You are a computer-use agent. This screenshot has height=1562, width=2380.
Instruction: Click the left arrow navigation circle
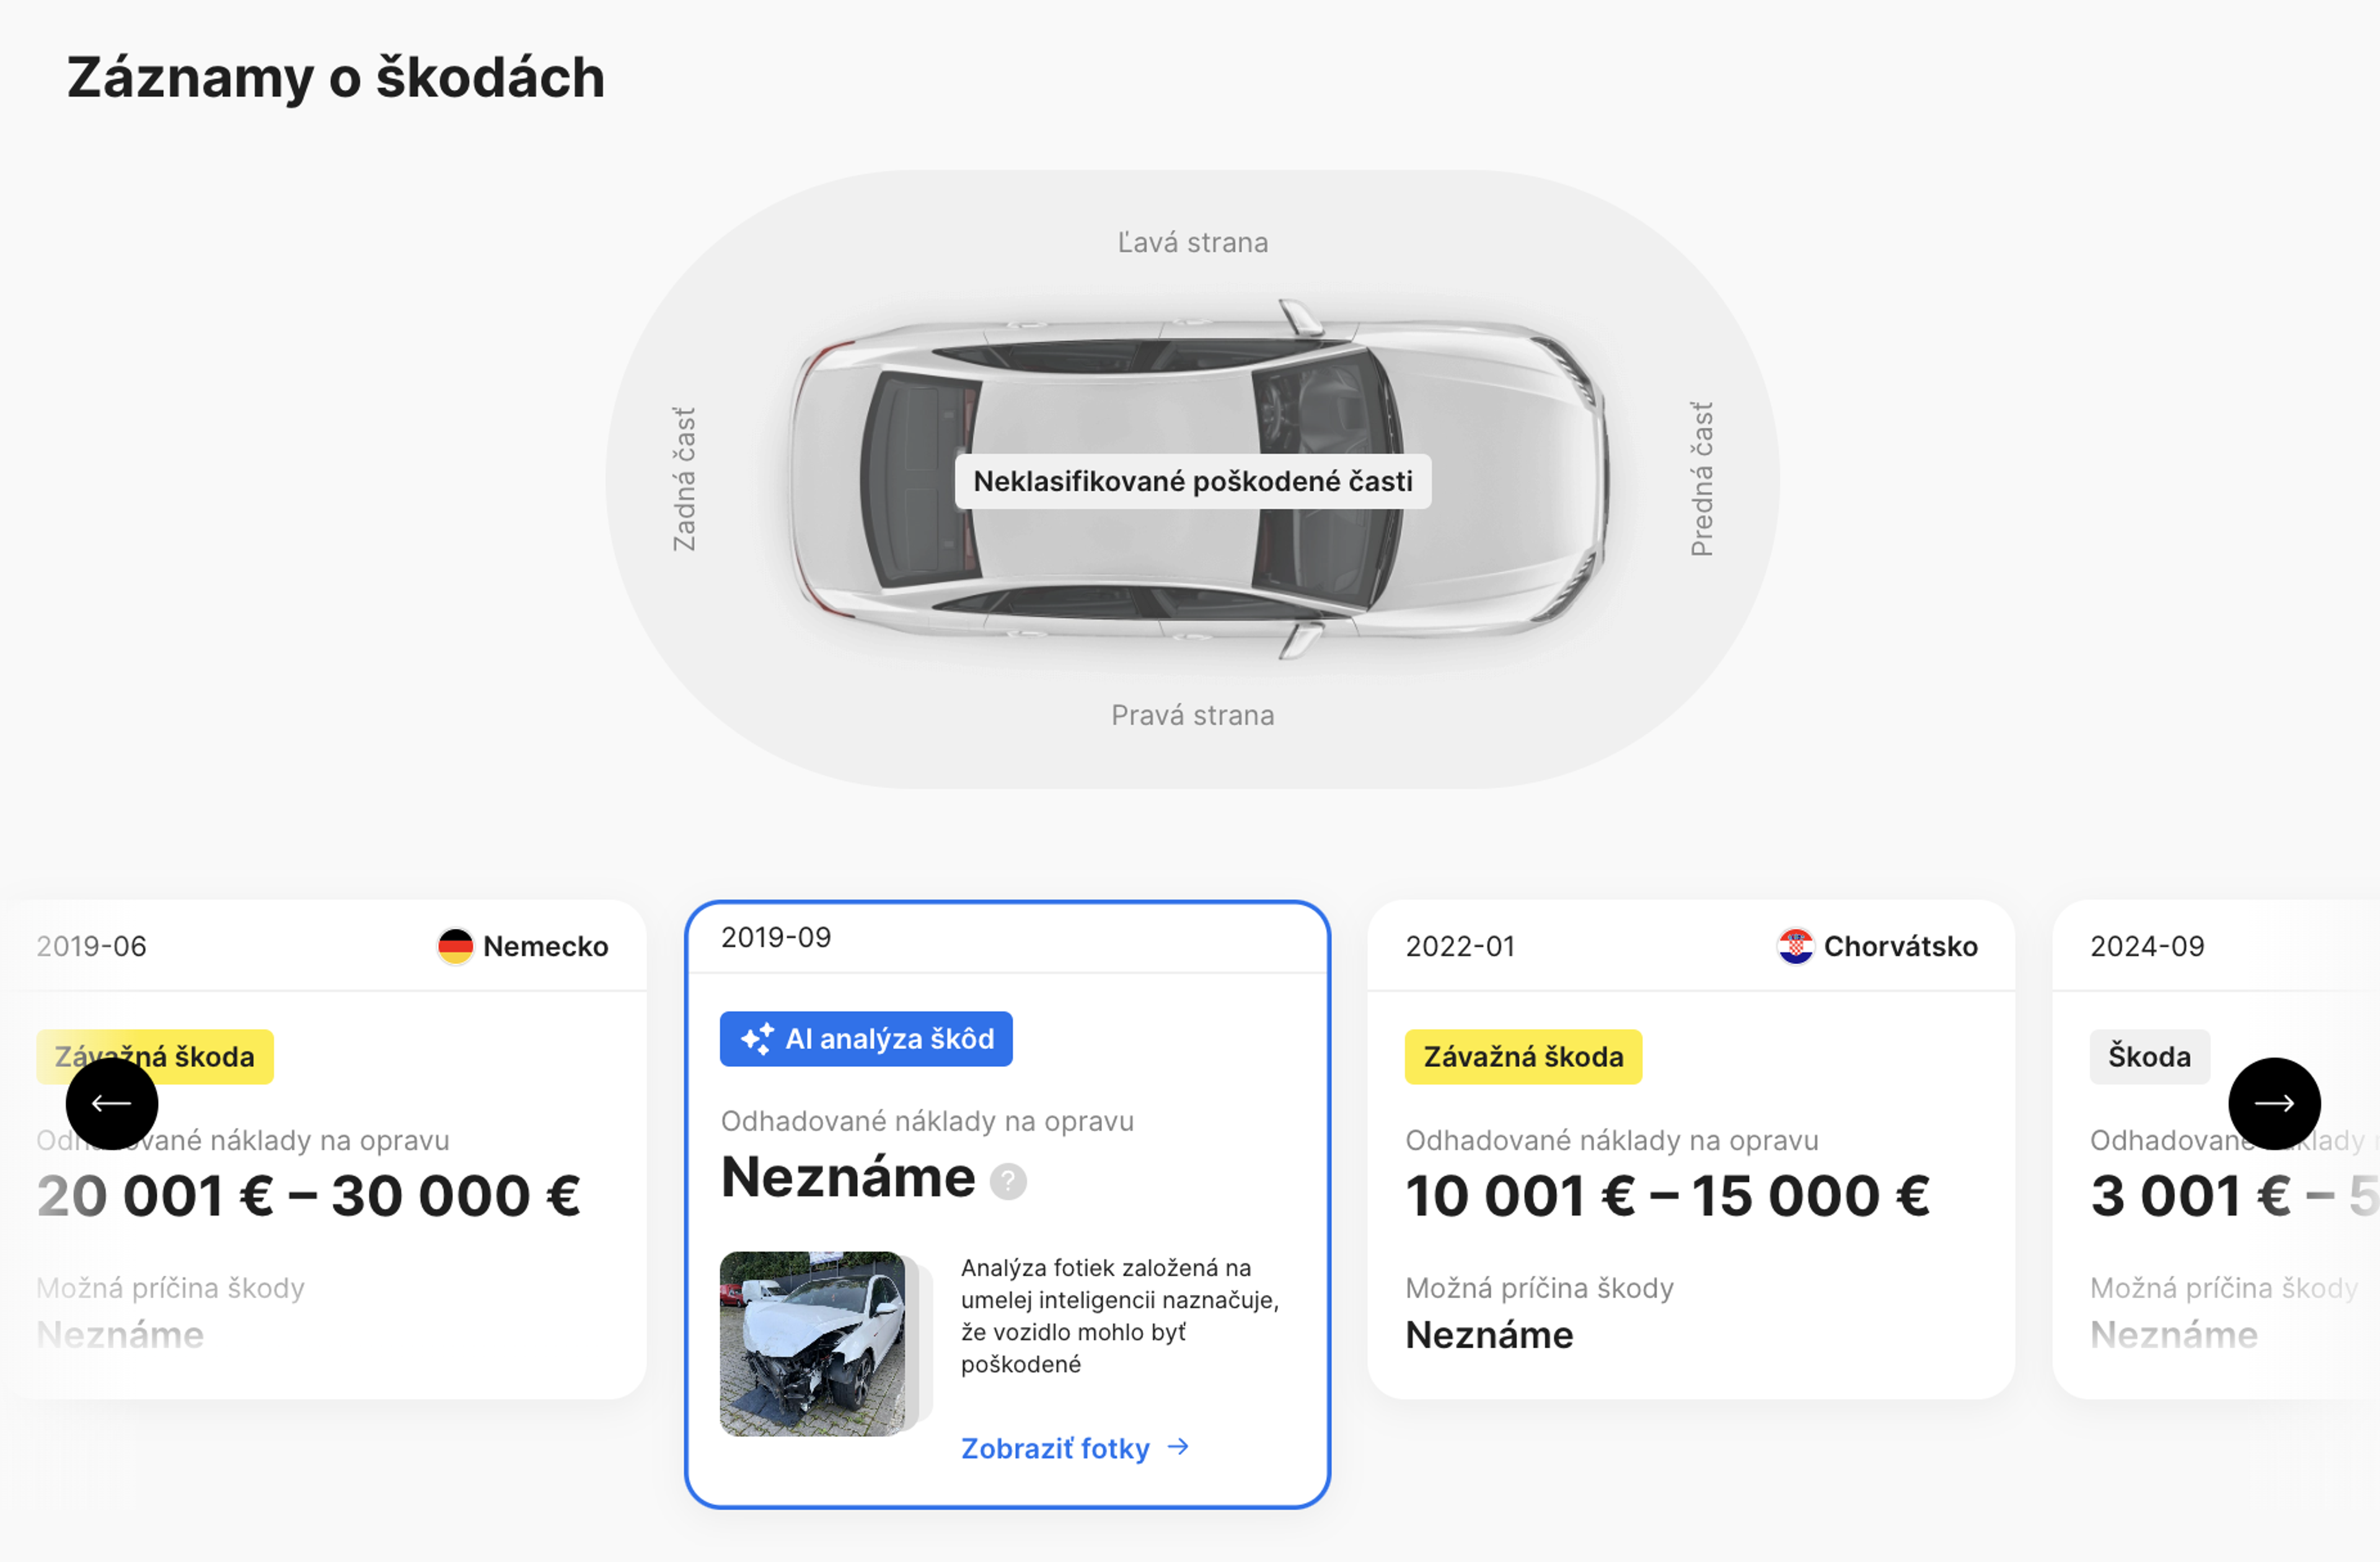click(x=111, y=1103)
